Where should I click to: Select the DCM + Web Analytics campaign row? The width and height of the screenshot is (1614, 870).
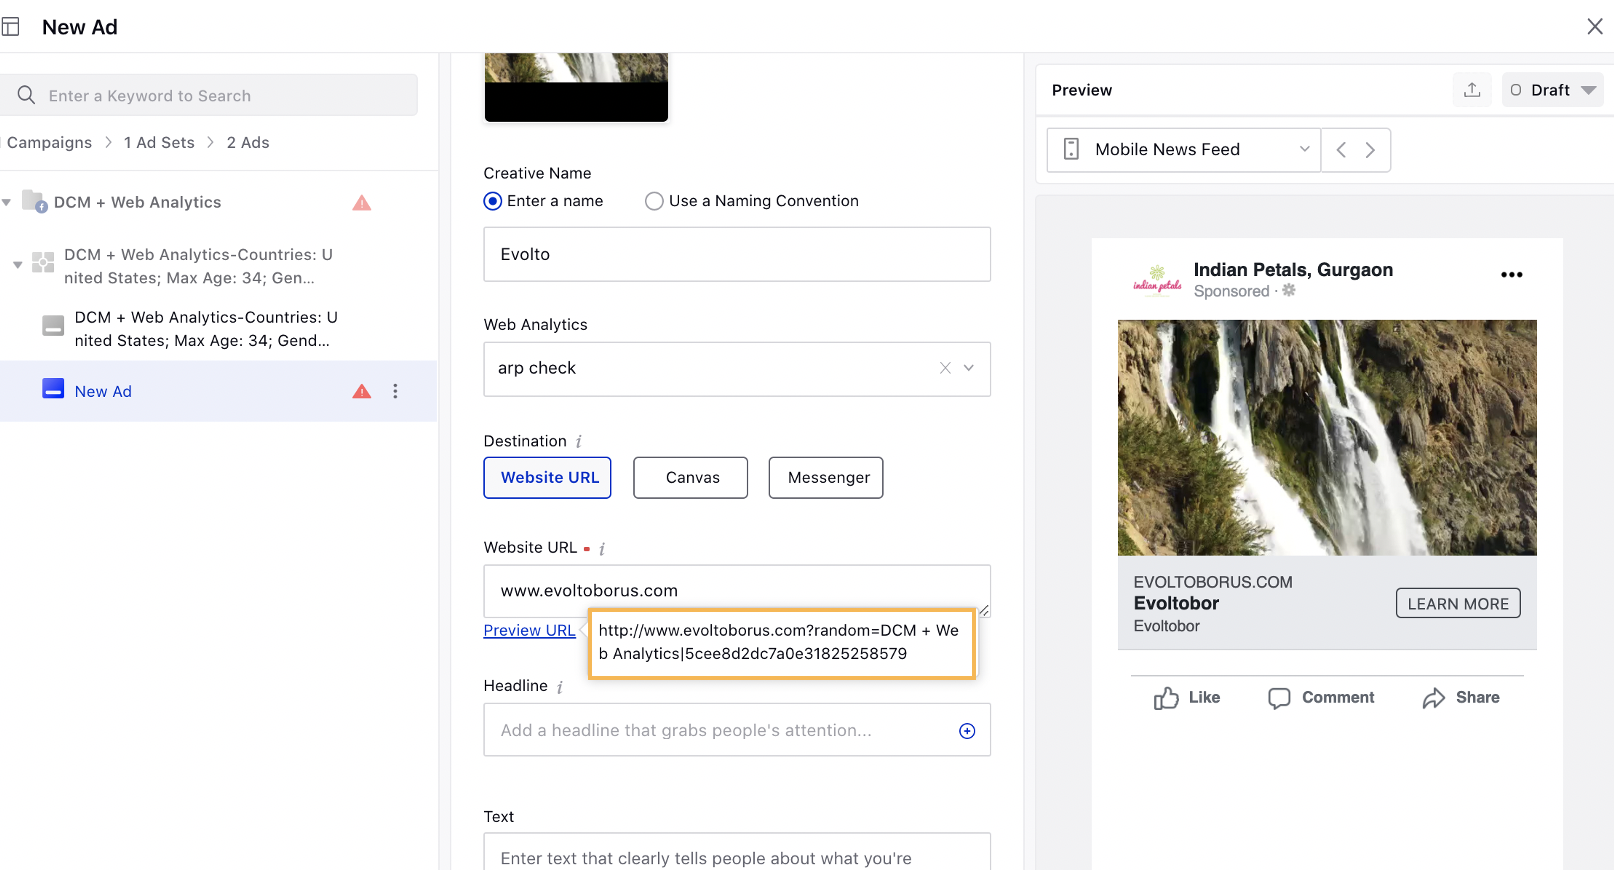[218, 202]
